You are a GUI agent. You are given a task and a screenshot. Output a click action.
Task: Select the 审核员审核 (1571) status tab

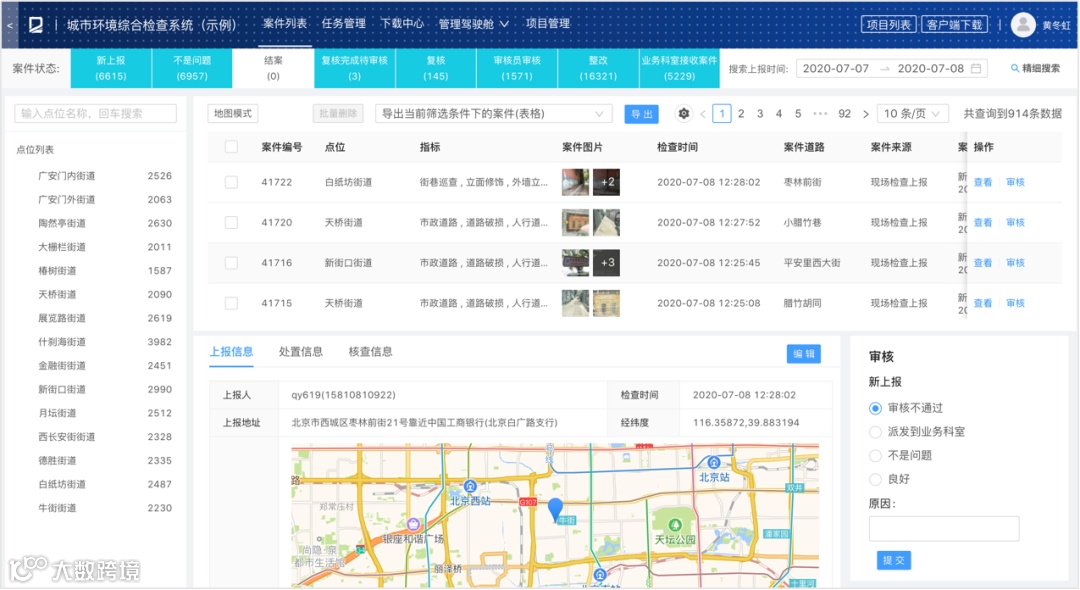click(x=517, y=68)
